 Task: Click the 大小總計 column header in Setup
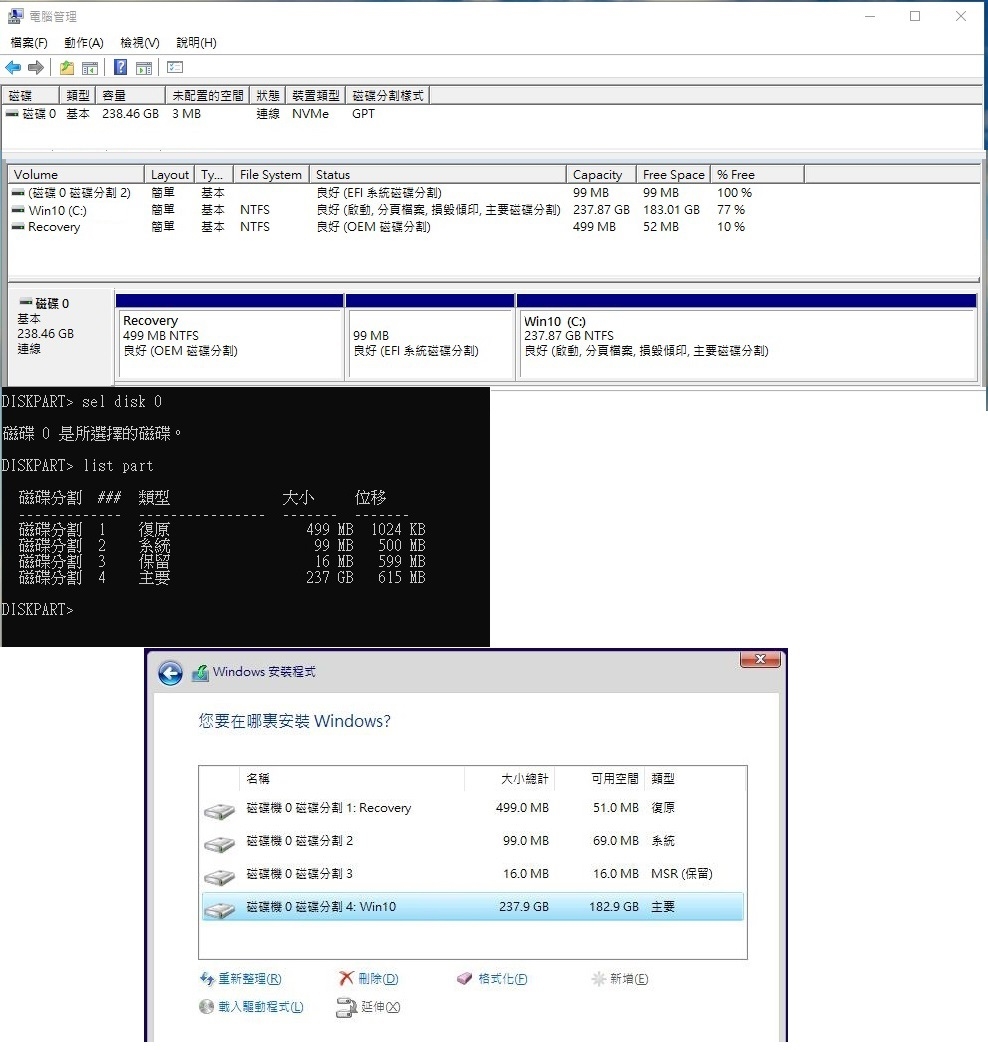coord(510,779)
